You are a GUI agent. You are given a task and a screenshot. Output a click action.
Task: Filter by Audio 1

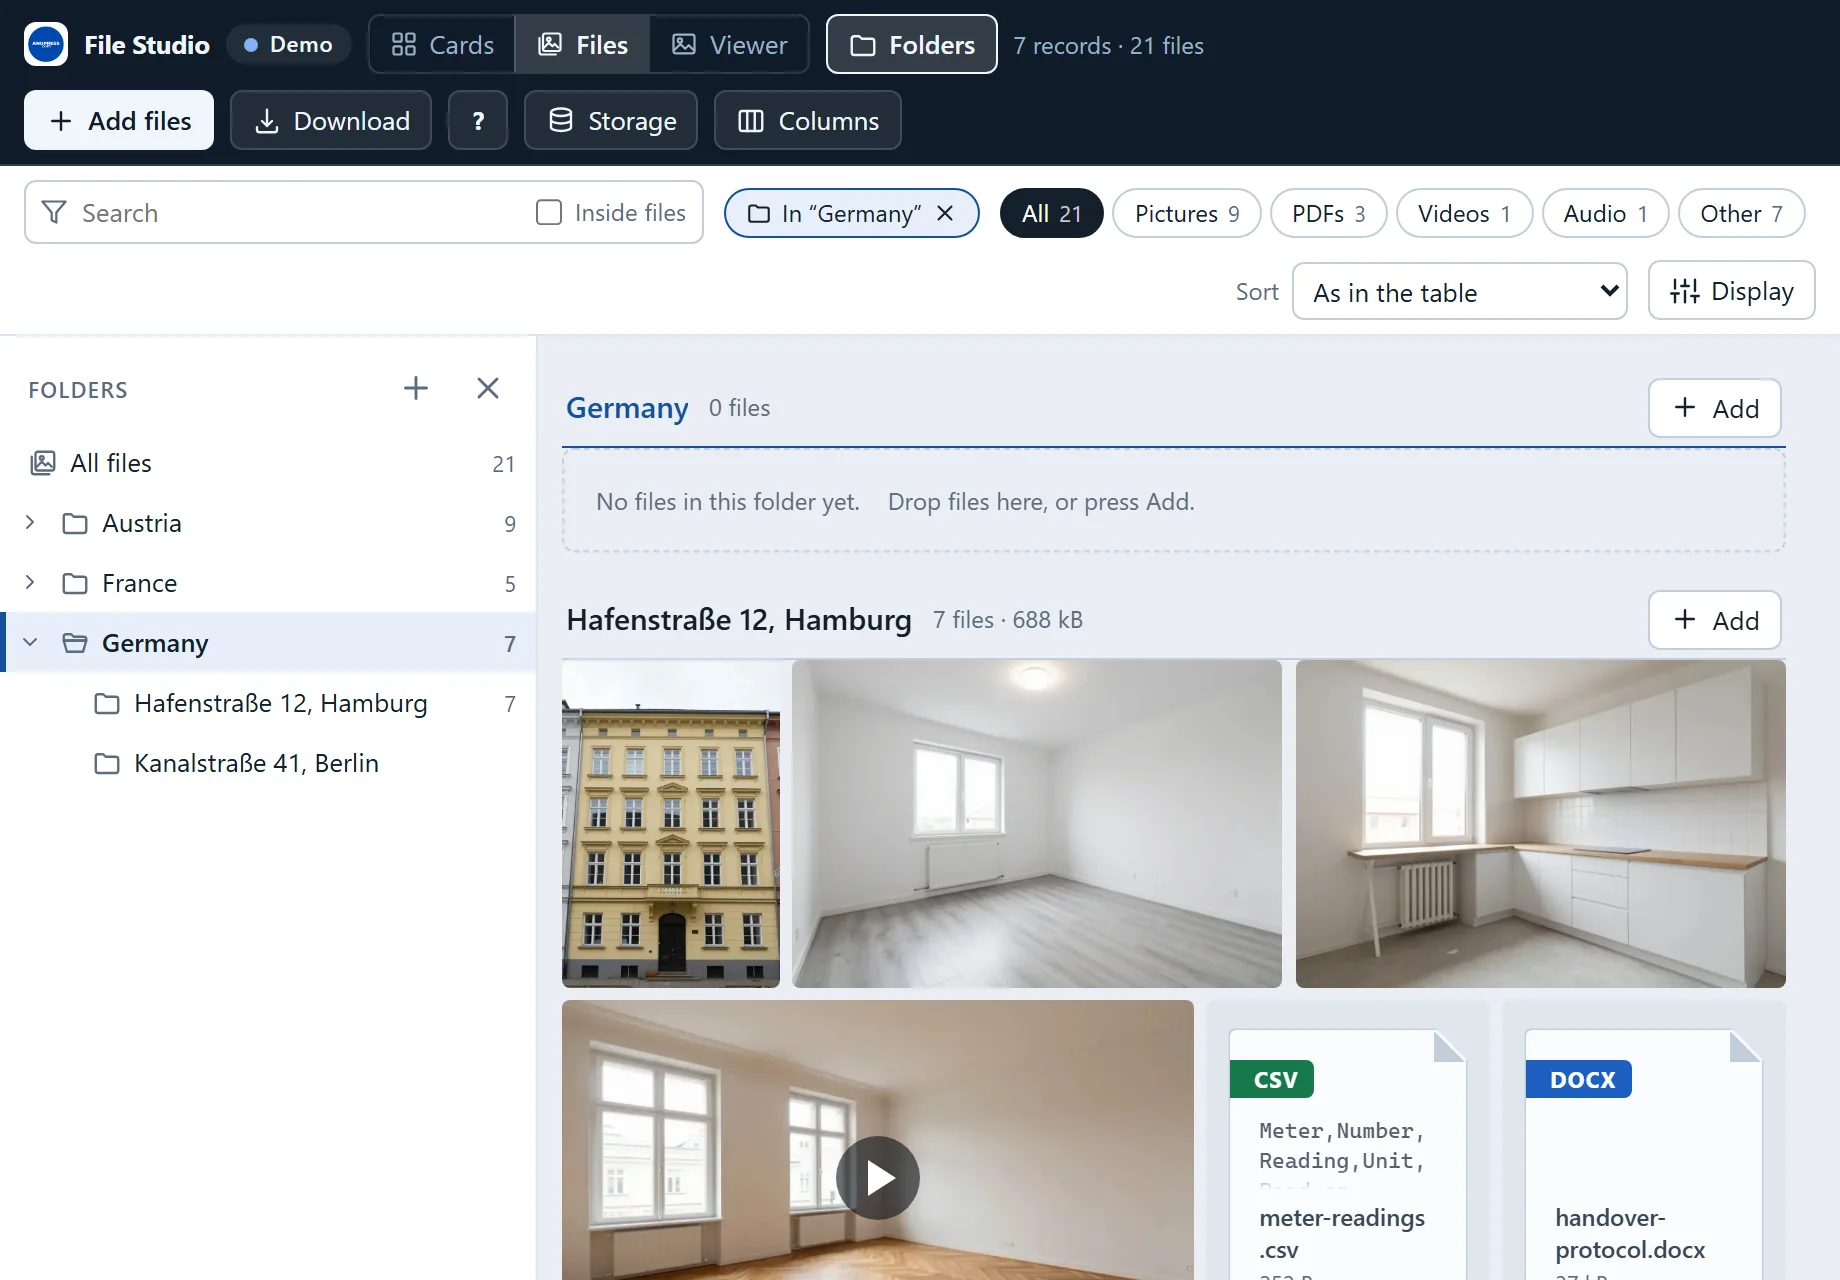[1606, 213]
